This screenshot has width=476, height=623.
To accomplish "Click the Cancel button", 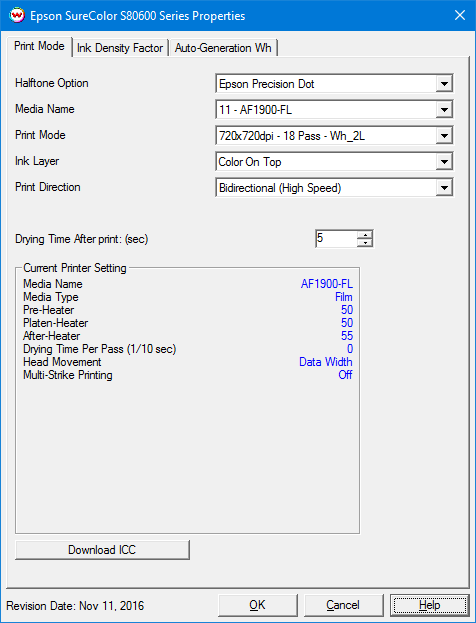I will (343, 605).
